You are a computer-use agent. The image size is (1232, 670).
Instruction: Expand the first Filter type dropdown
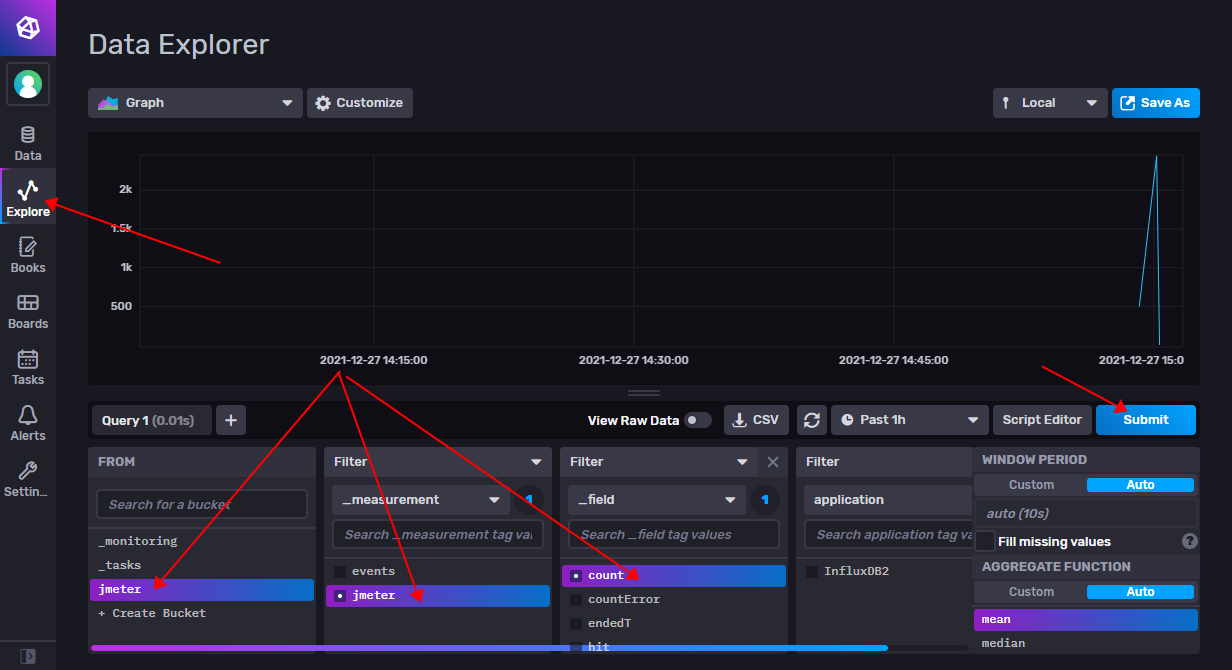[437, 462]
